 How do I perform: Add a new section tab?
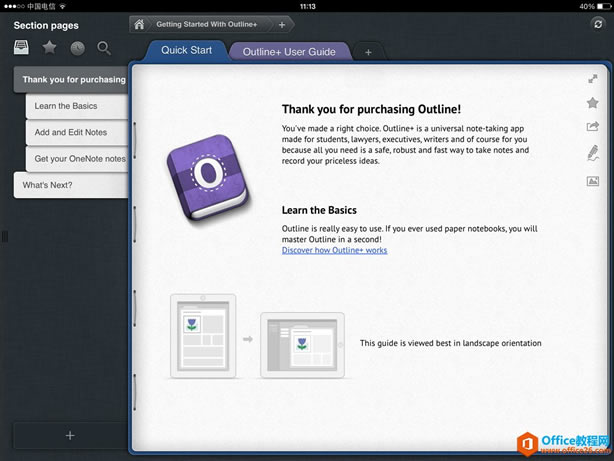(368, 52)
